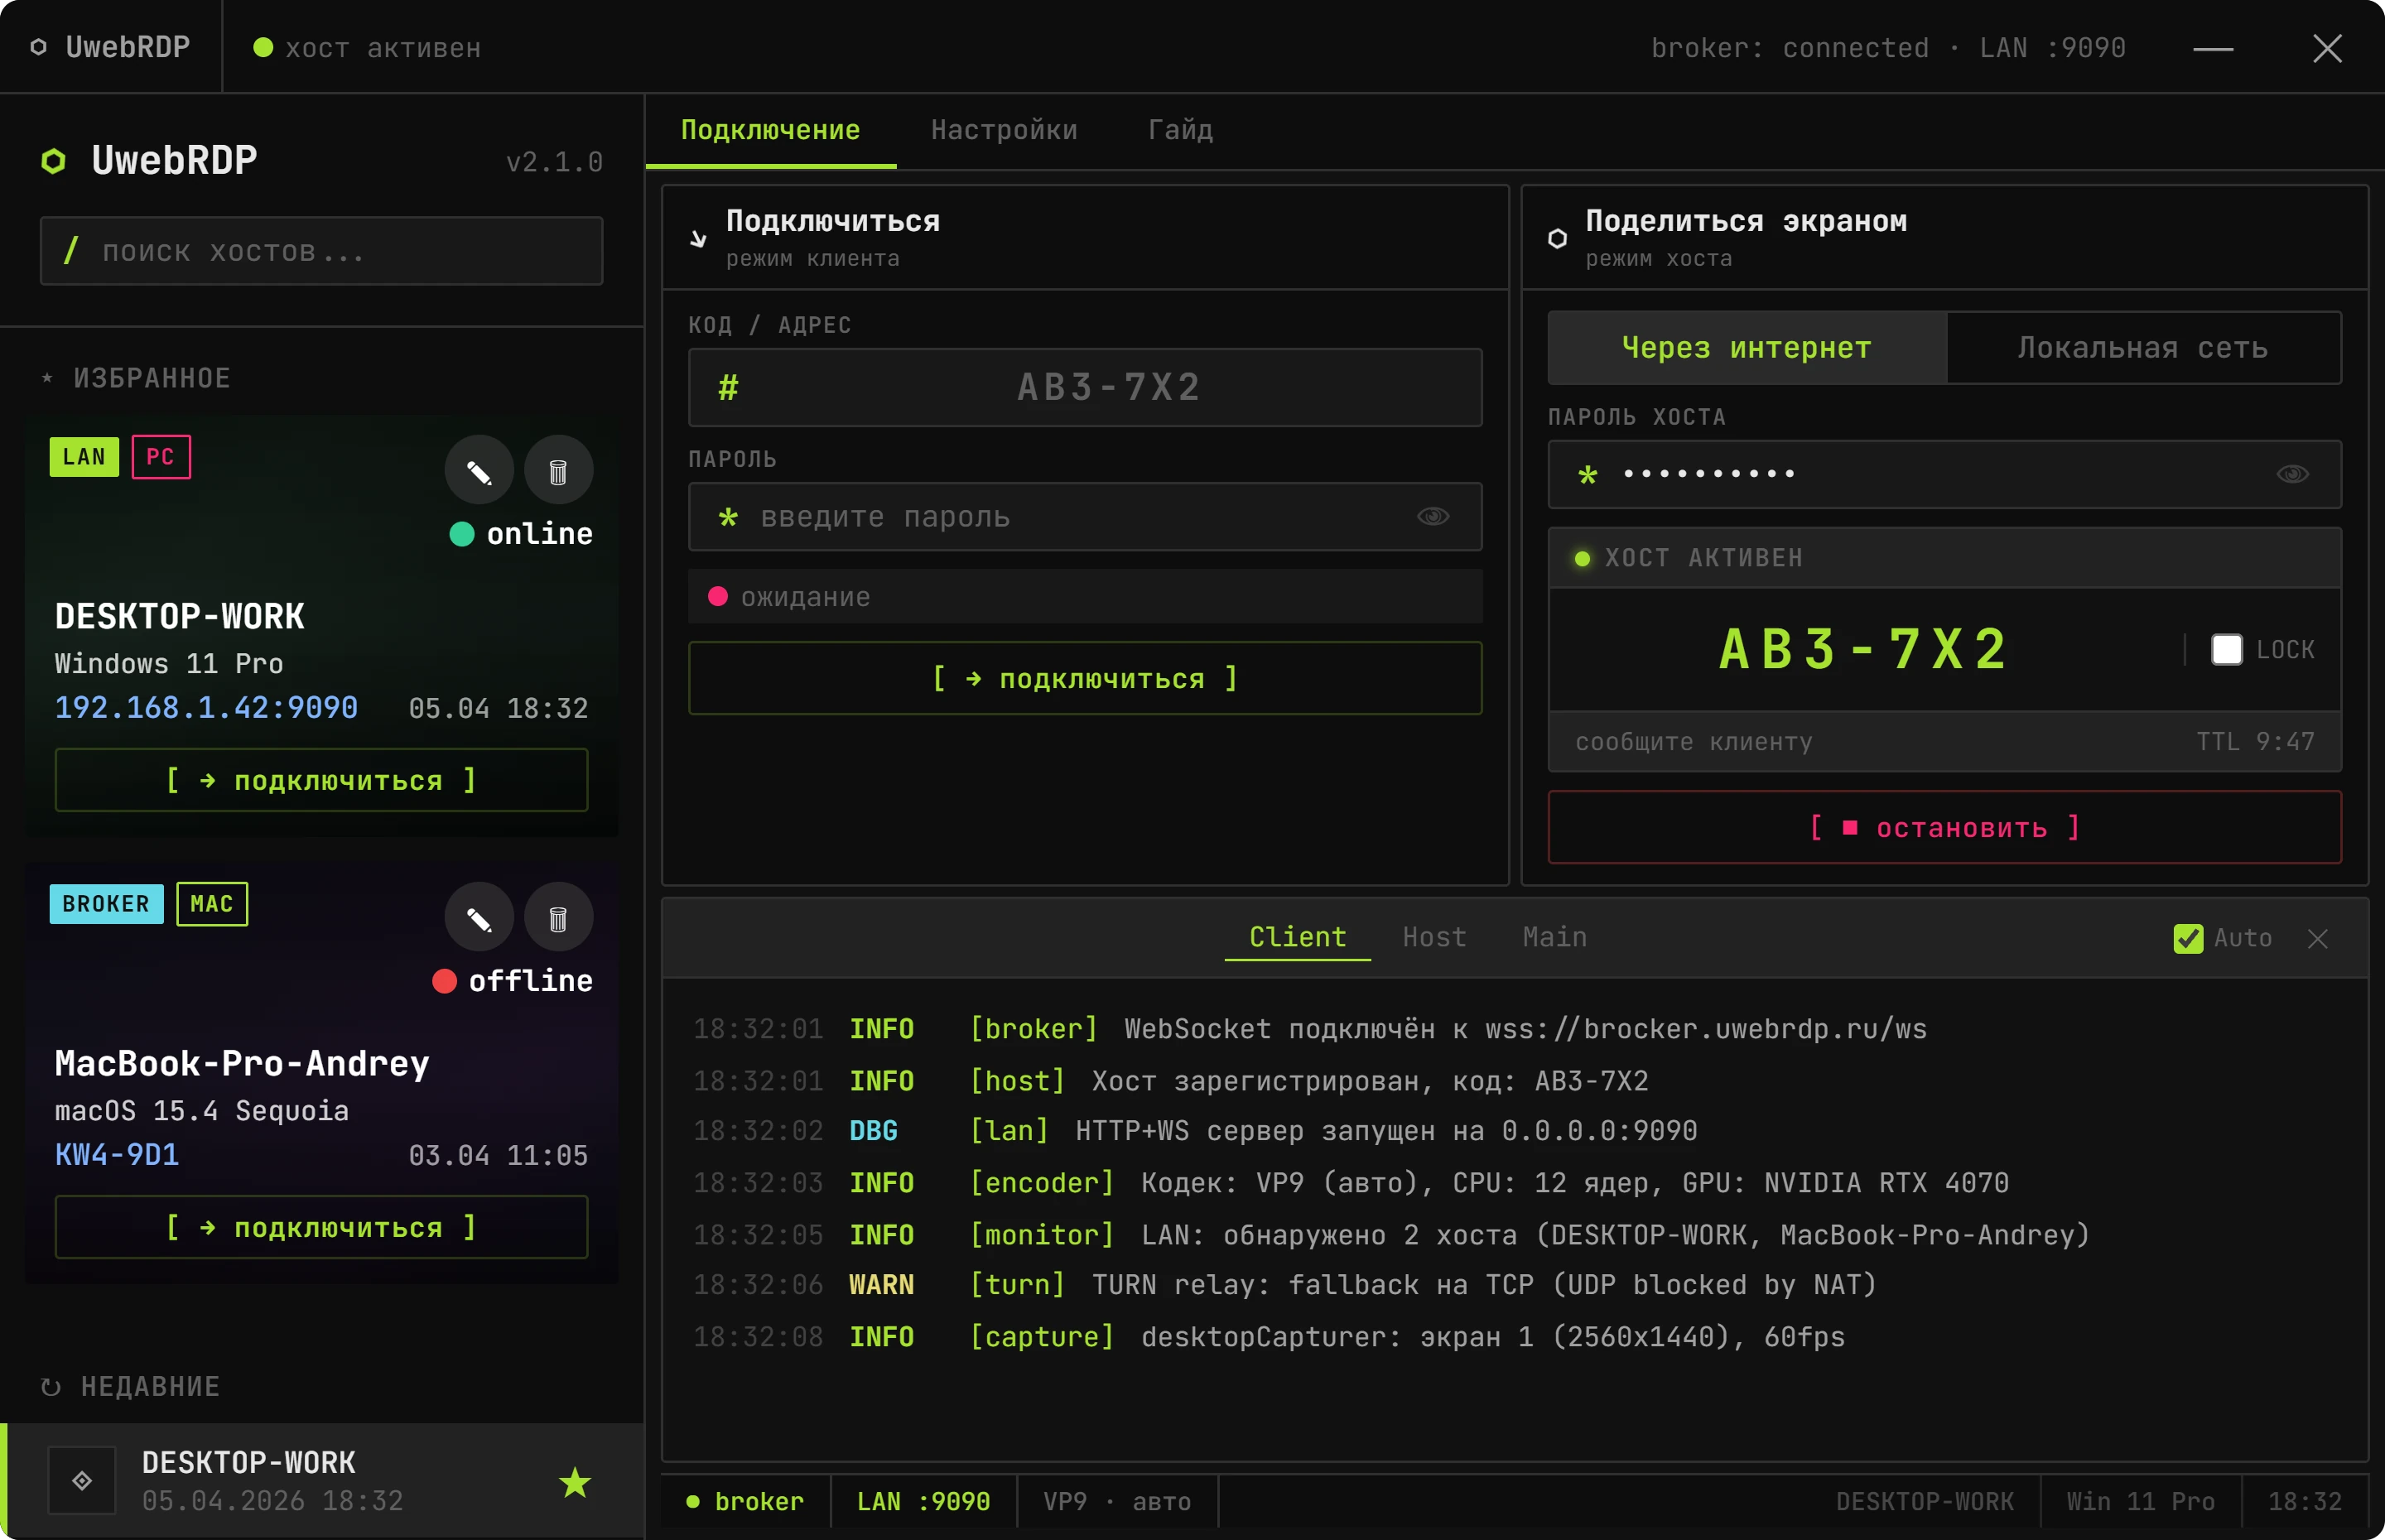This screenshot has height=1540, width=2385.
Task: Click the hexagon icon in the title bar
Action: pos(39,47)
